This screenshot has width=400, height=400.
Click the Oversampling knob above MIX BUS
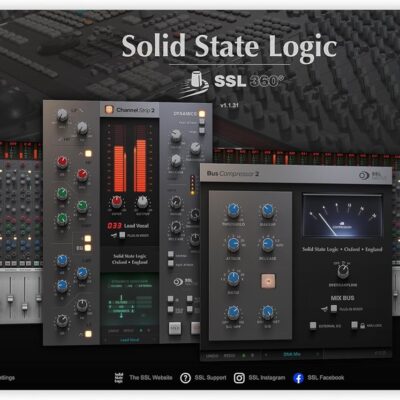tap(343, 271)
